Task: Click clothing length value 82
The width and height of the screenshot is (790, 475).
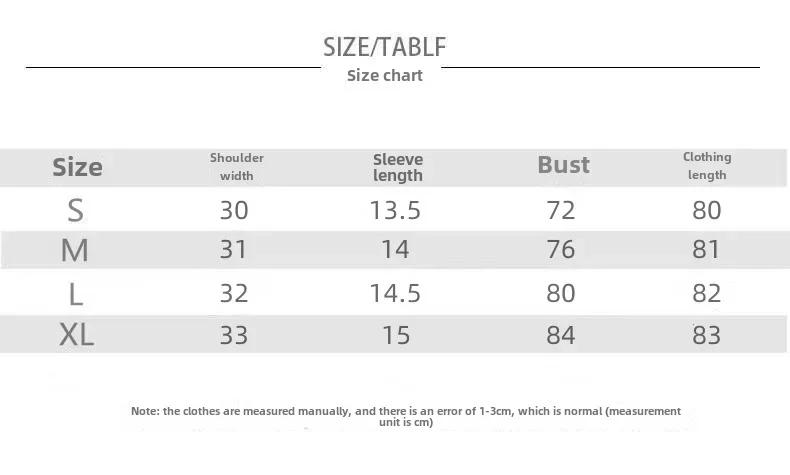Action: pyautogui.click(x=706, y=293)
